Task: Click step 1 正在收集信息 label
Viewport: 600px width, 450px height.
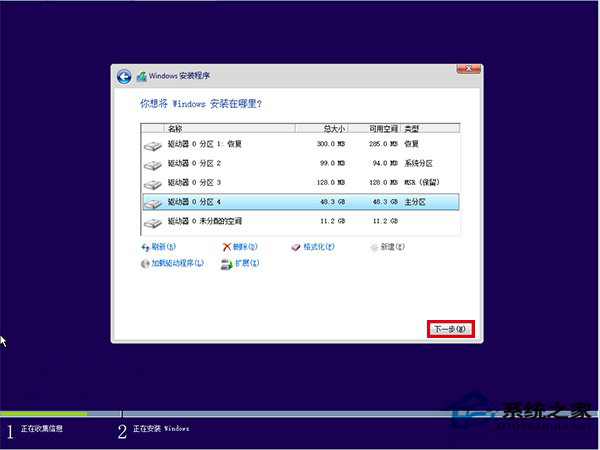Action: 42,429
